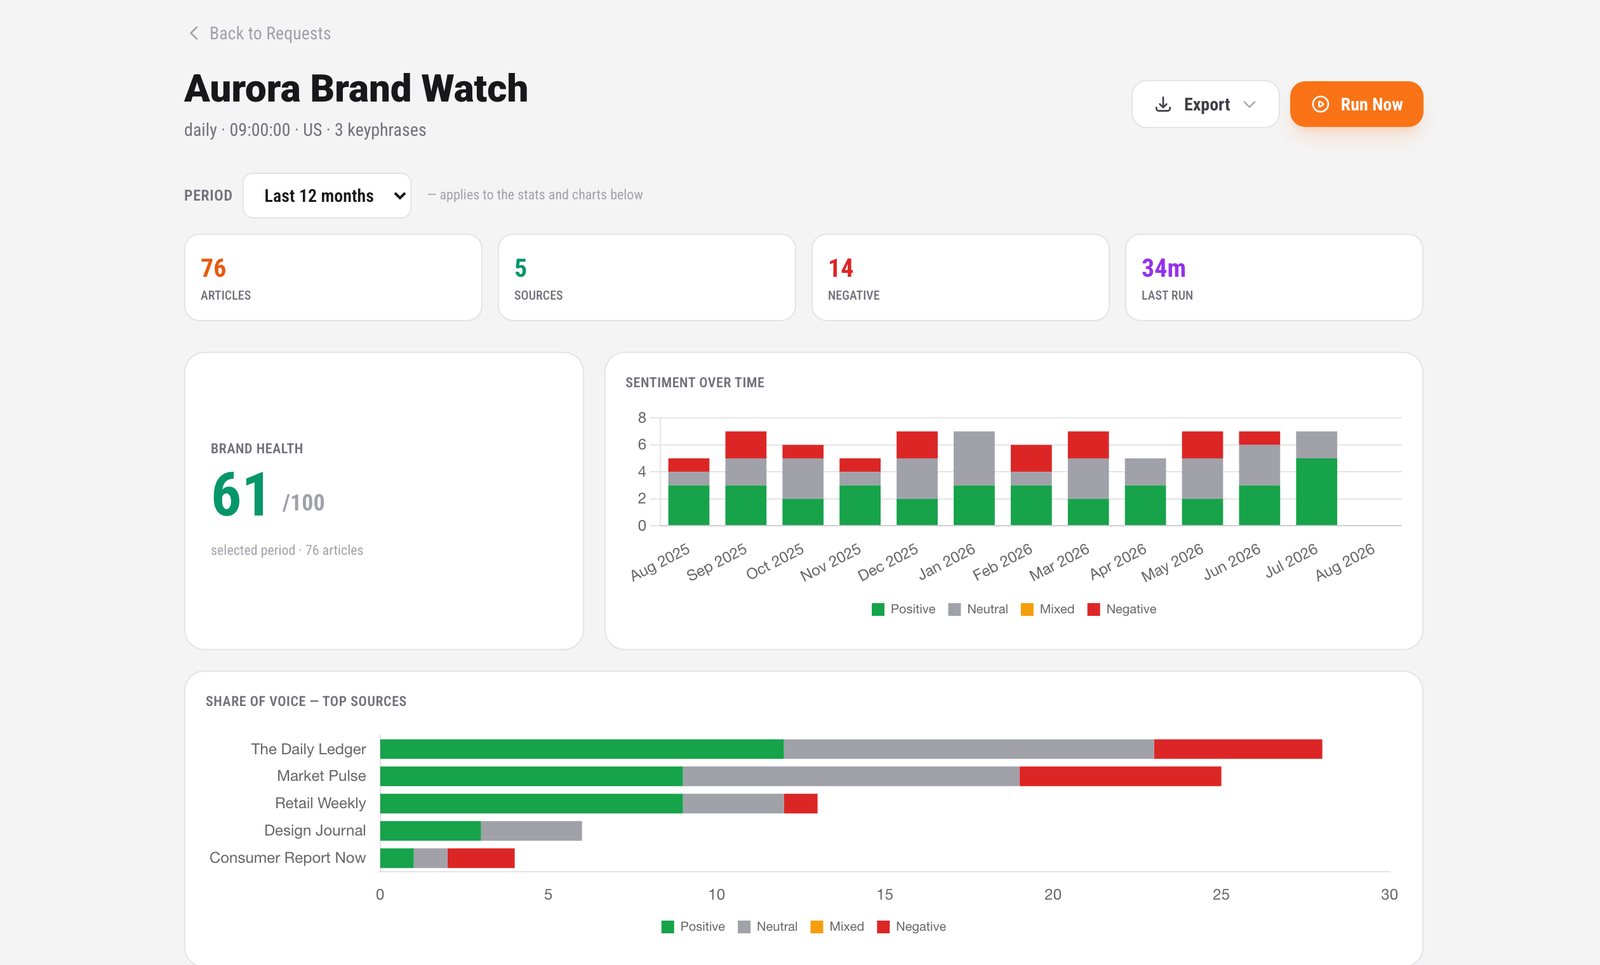Click the Jan 2026 sentiment bar
The height and width of the screenshot is (965, 1600).
point(974,478)
